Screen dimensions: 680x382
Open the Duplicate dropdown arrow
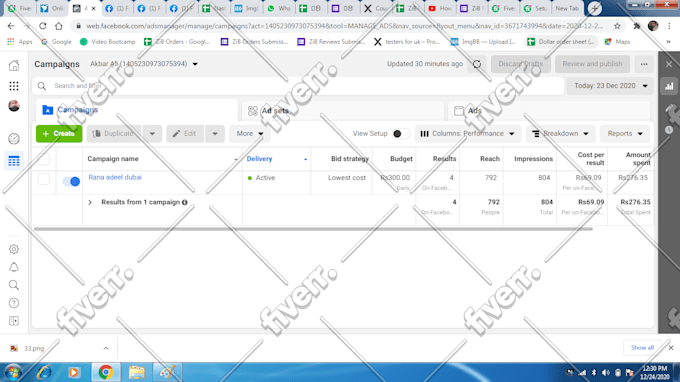[152, 134]
